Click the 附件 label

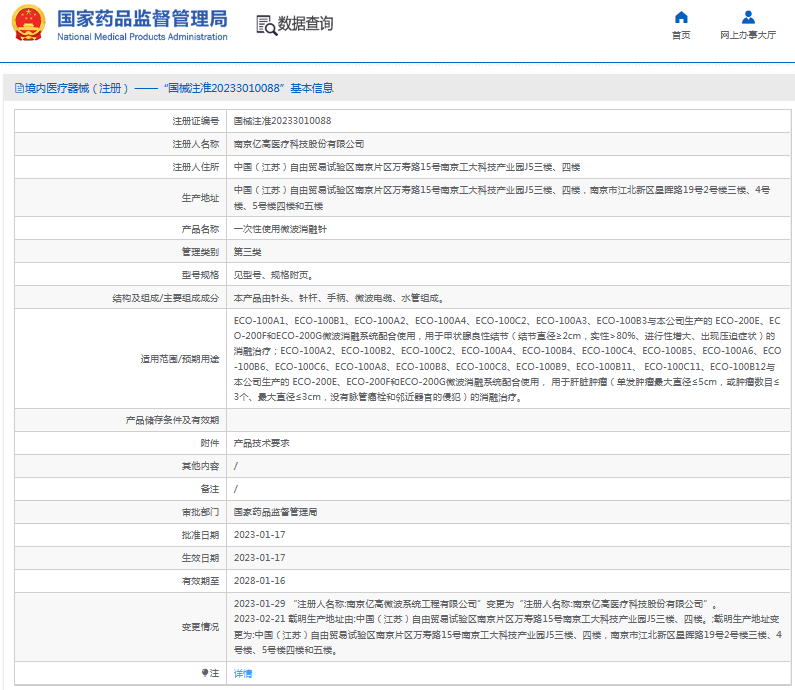(210, 443)
